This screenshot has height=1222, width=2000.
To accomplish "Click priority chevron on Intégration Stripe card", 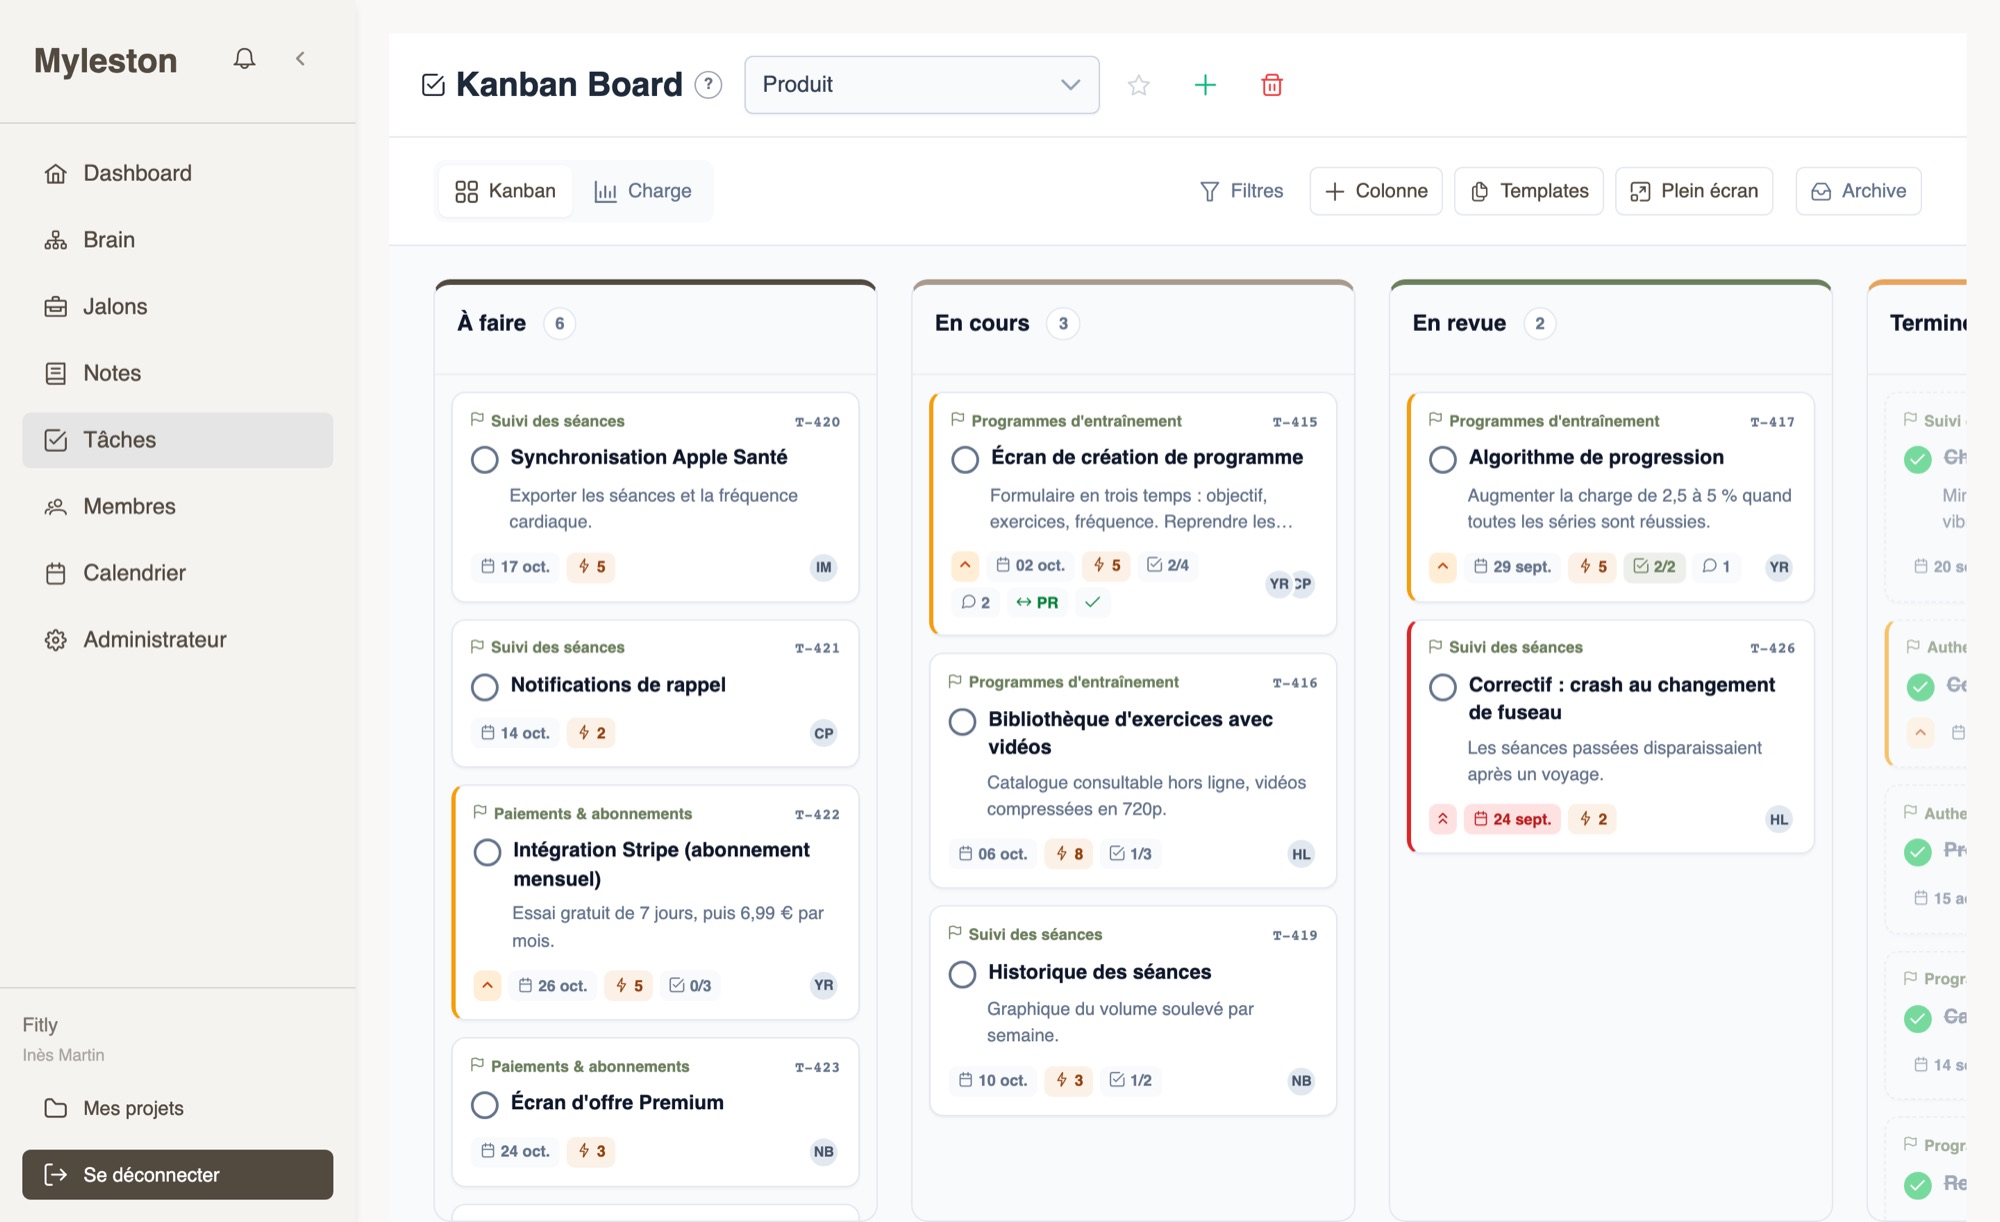I will 487,986.
